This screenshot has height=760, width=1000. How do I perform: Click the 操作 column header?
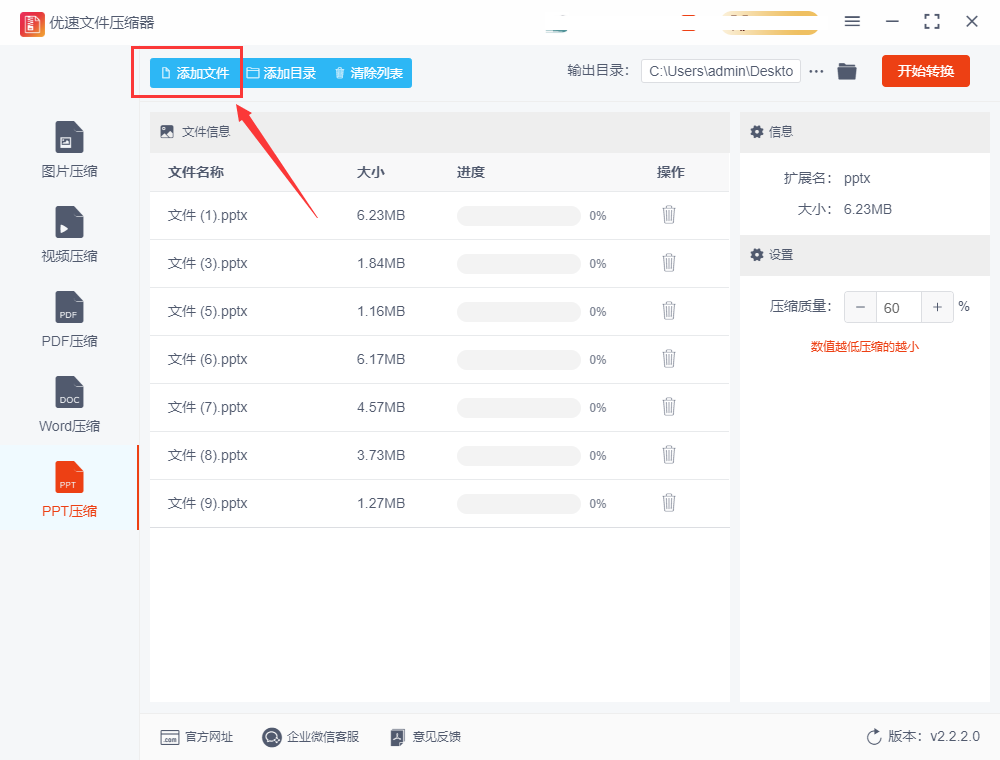pyautogui.click(x=670, y=172)
